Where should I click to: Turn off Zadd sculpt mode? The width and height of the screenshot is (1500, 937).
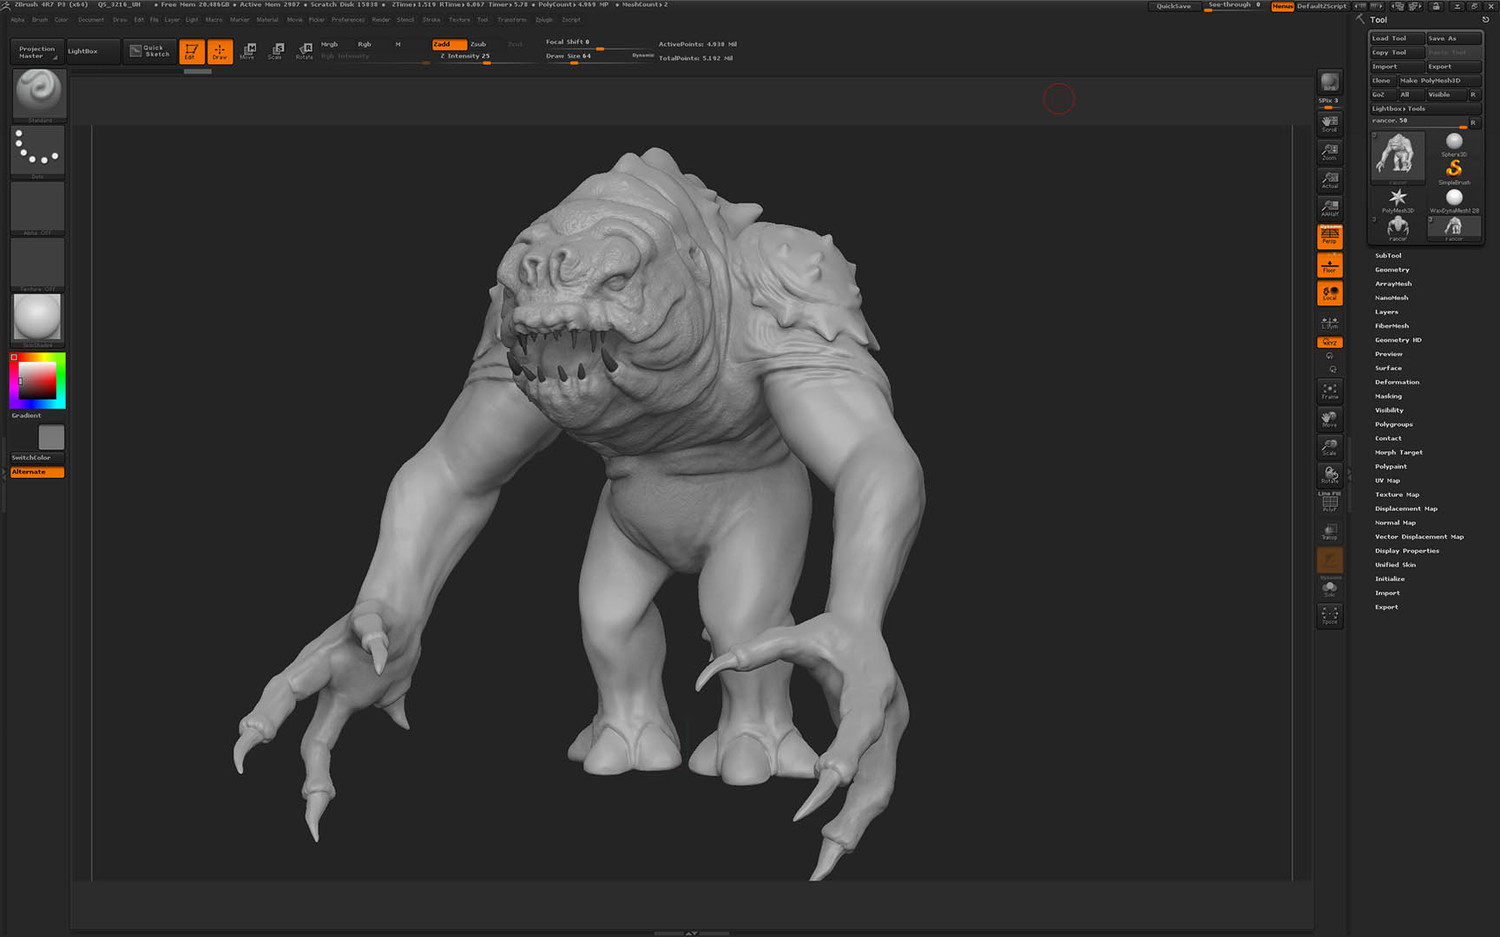pos(449,44)
